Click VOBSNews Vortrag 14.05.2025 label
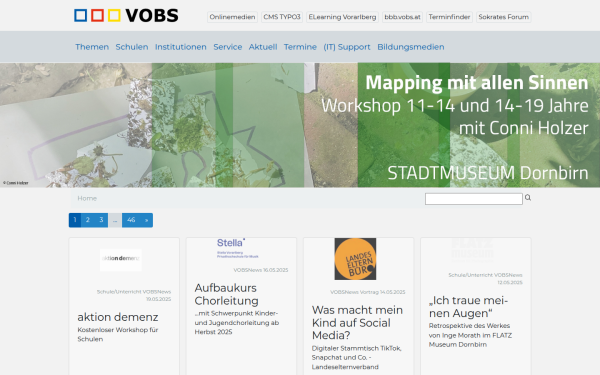Screen dimensions: 600x375 pos(368,292)
